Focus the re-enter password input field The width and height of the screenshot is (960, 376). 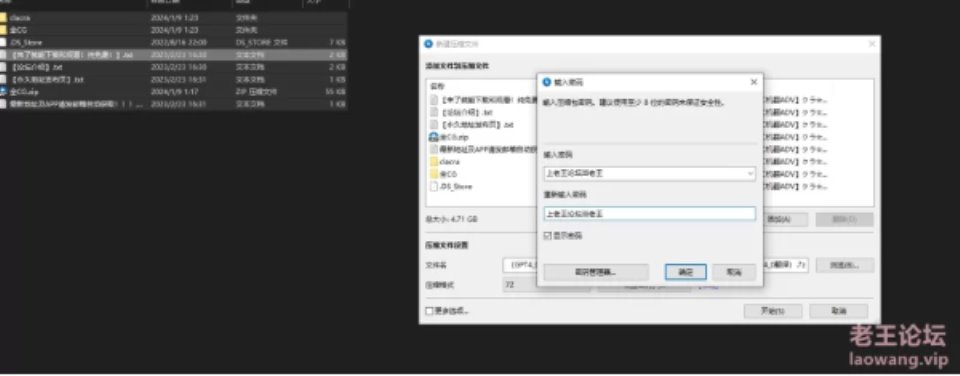(x=649, y=214)
